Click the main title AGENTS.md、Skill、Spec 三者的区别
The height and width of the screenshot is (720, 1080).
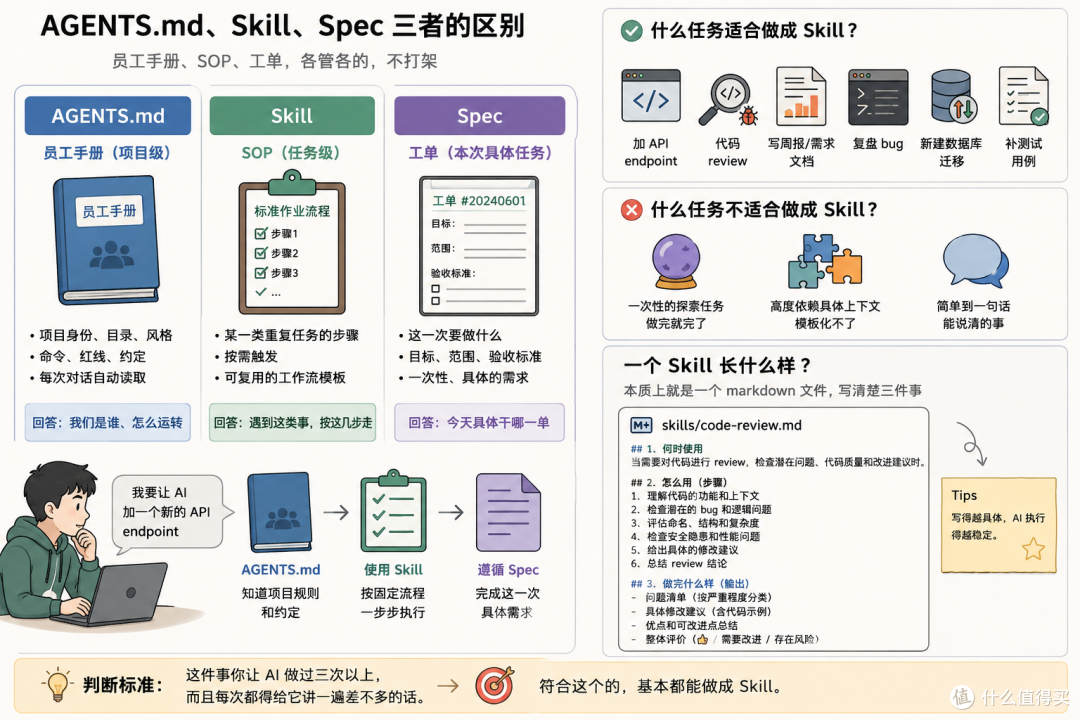tap(282, 26)
